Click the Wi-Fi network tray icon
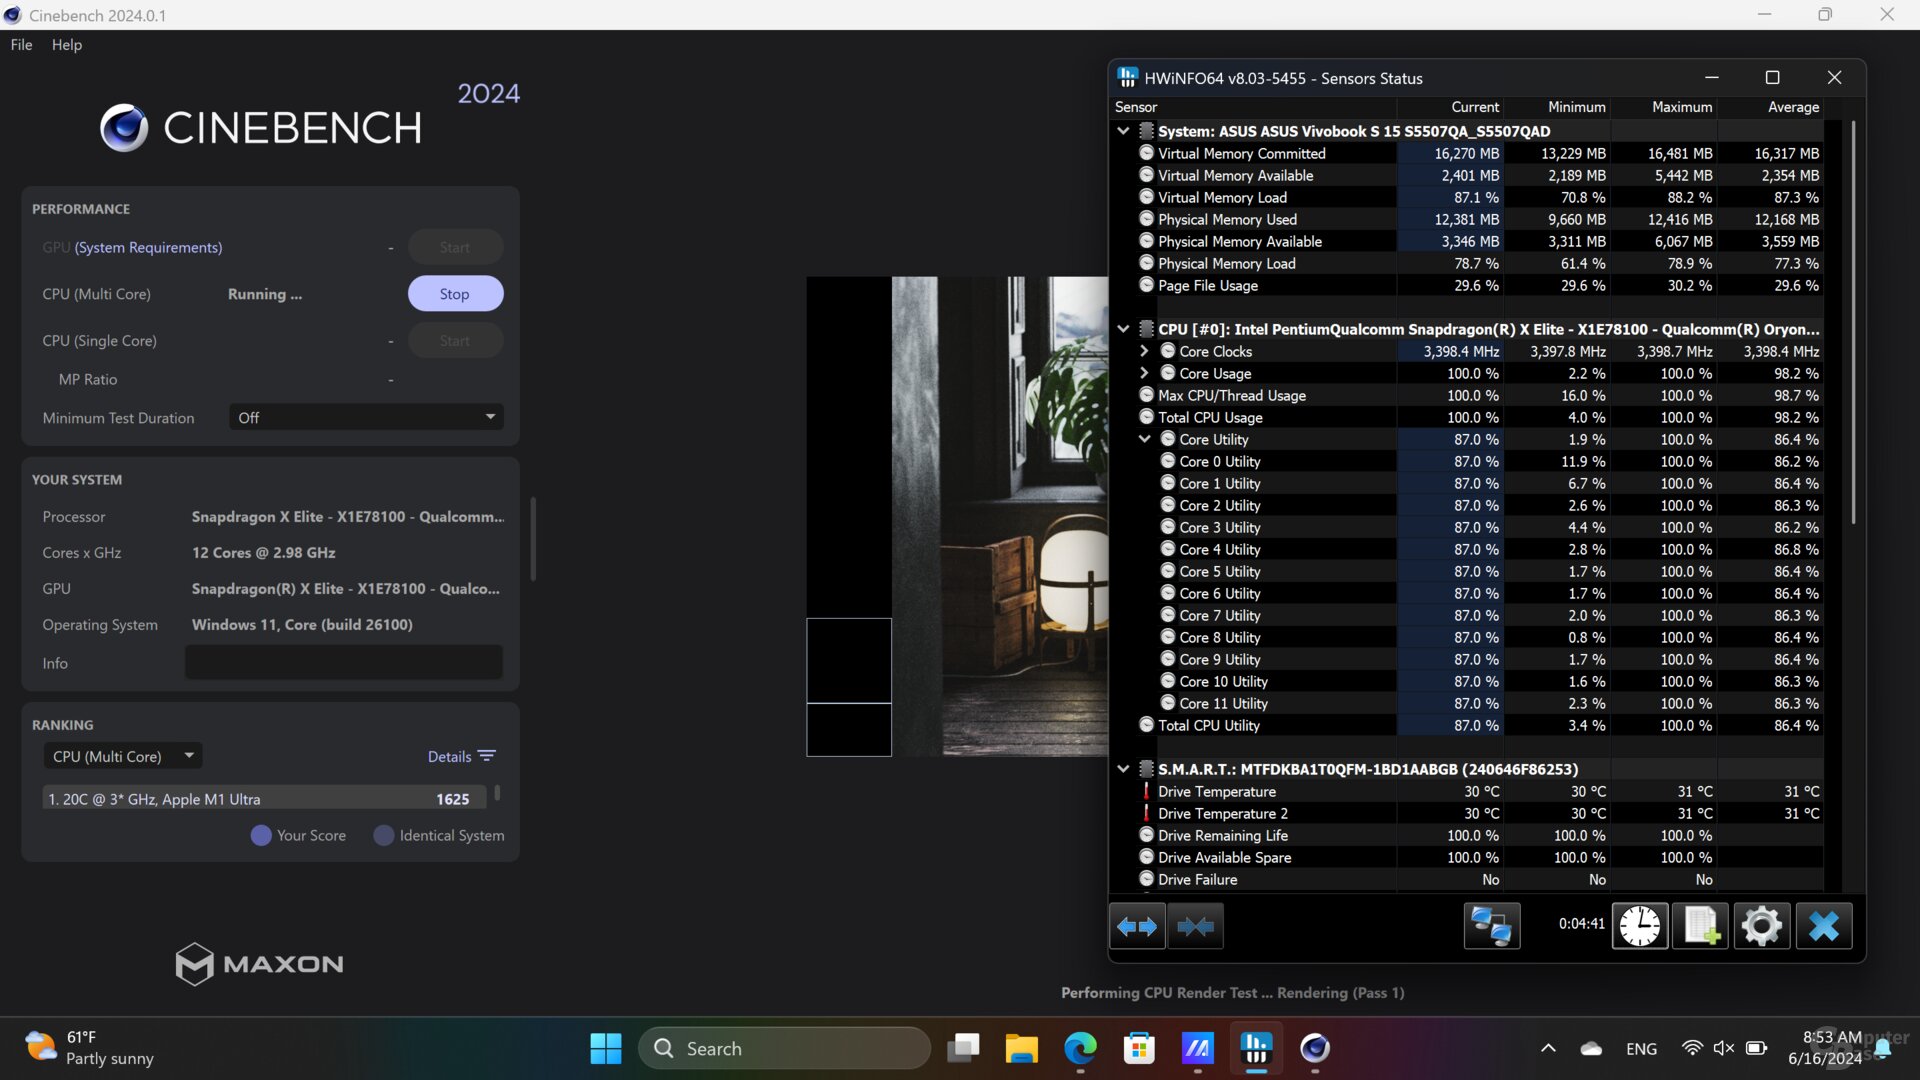 pos(1692,1048)
